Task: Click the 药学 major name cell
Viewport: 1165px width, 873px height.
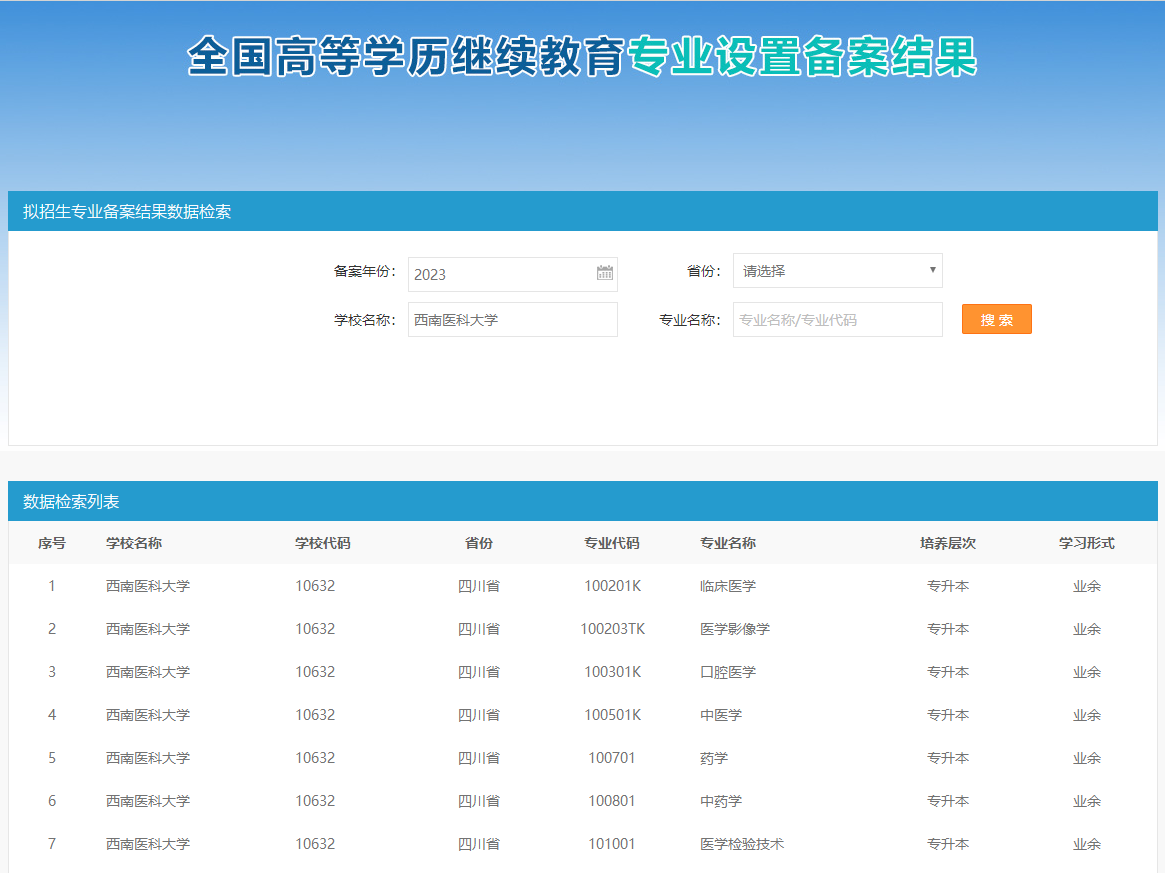Action: click(x=714, y=758)
